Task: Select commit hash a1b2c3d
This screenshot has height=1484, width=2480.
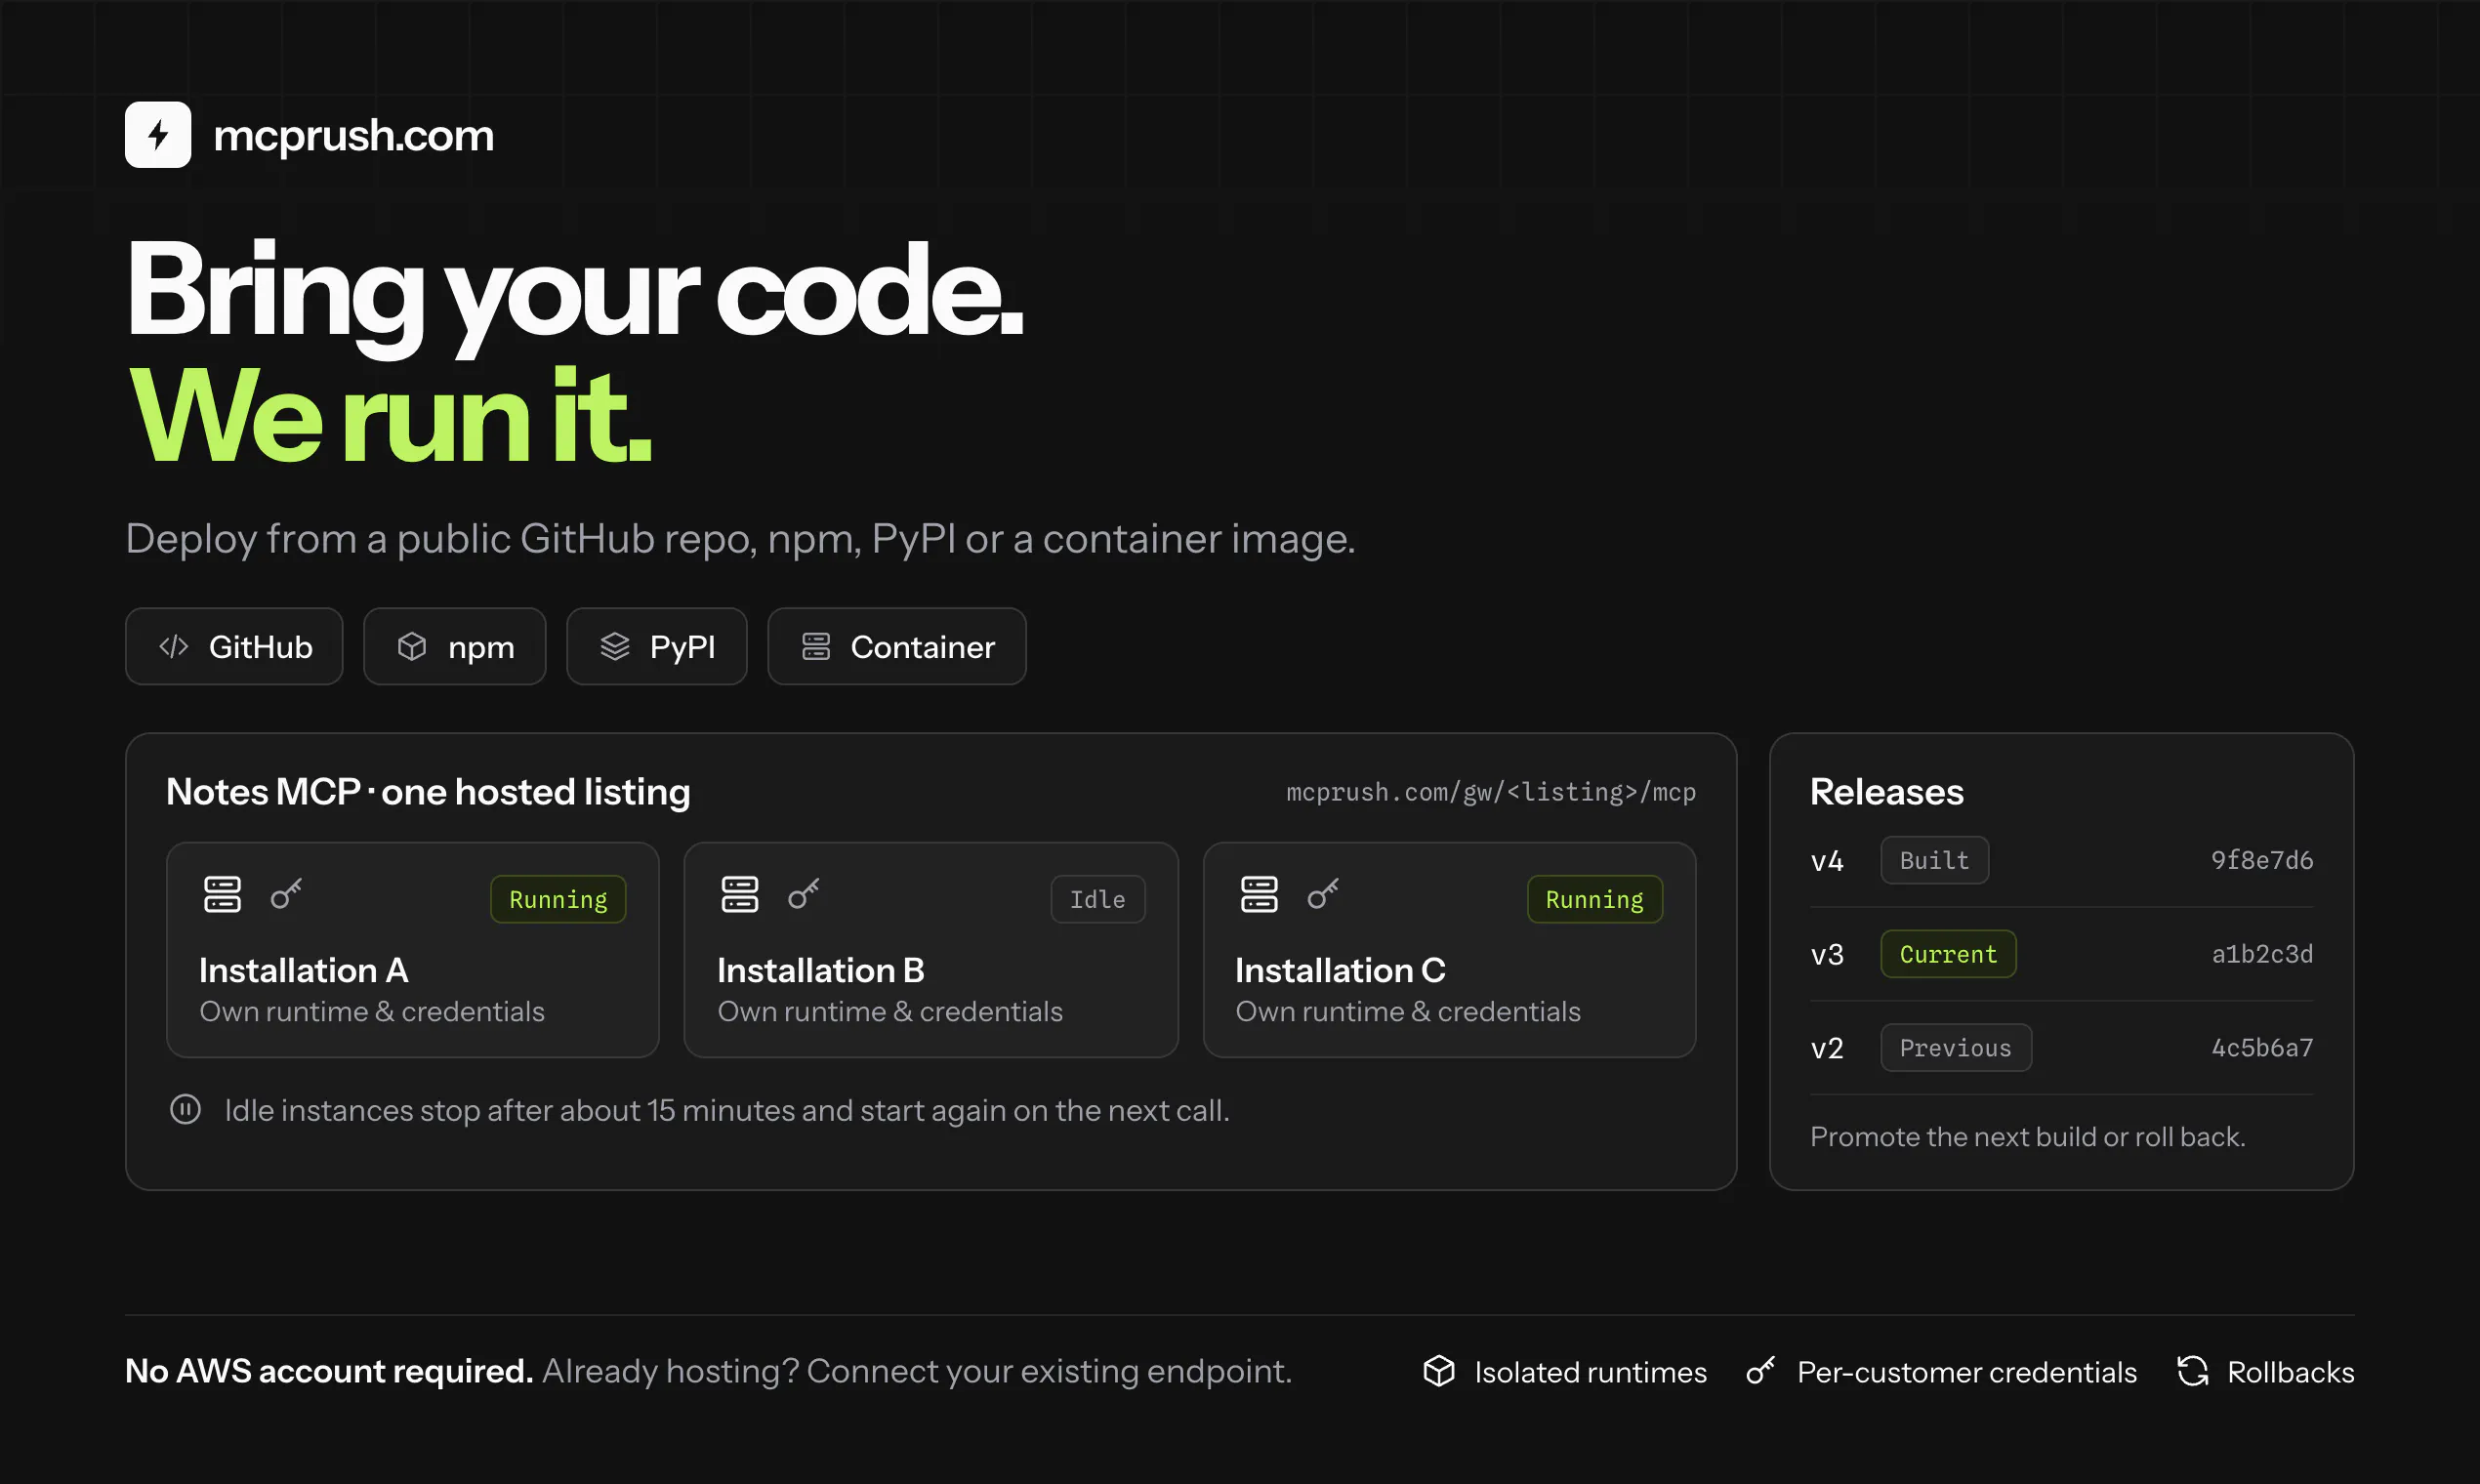Action: (x=2262, y=955)
